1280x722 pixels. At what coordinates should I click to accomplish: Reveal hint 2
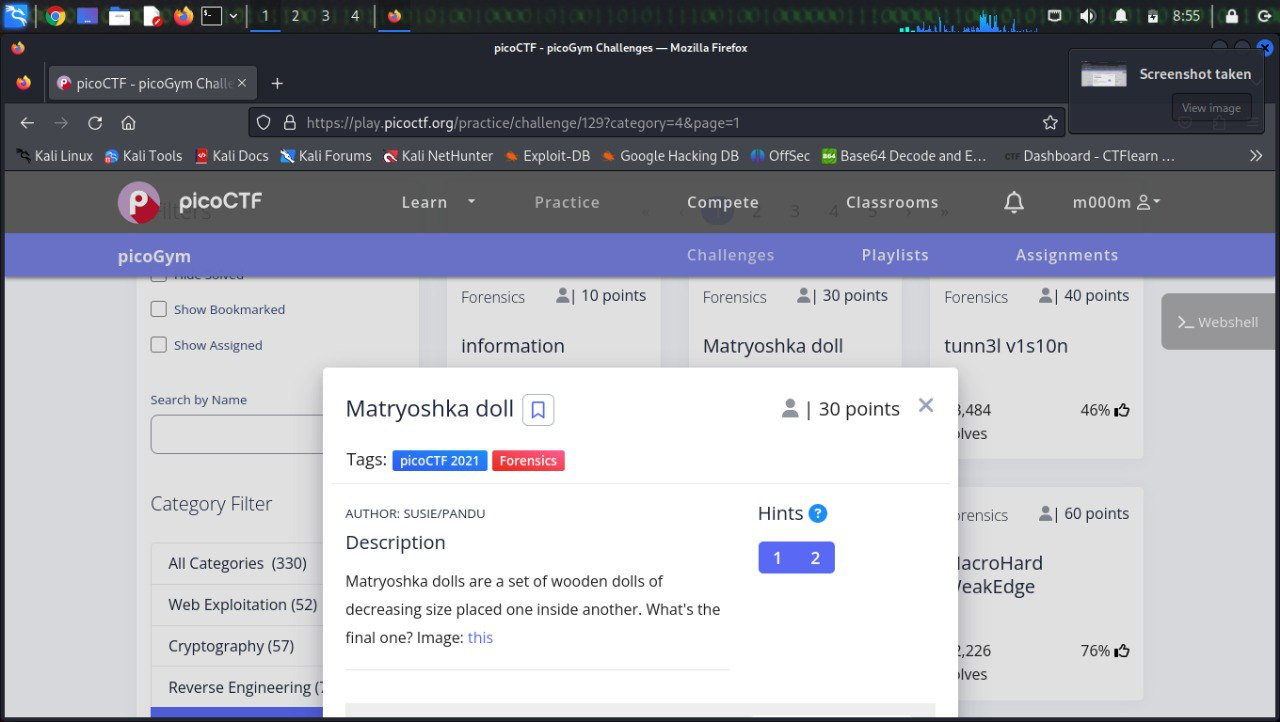tap(815, 558)
